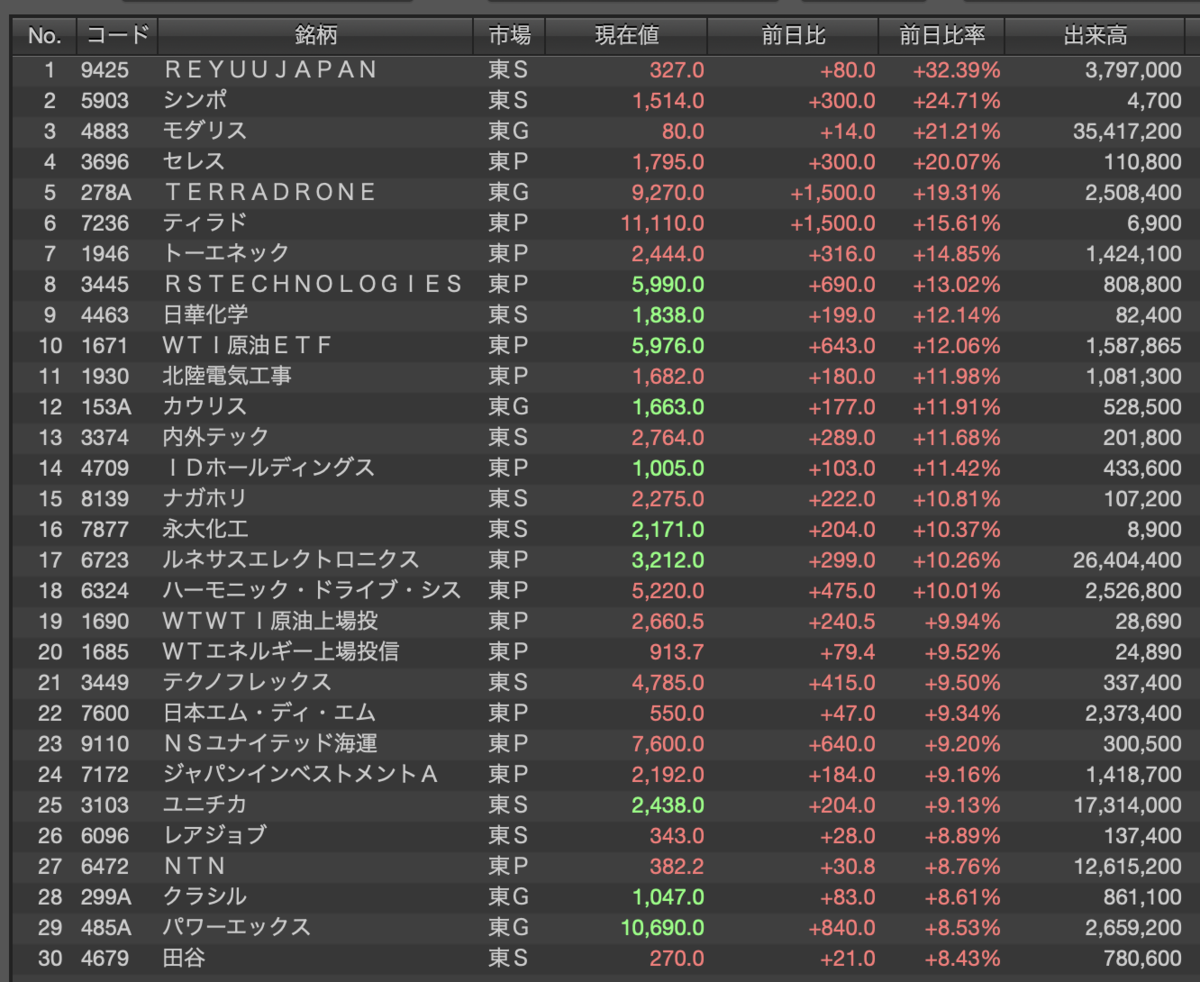Sort by 銘柄 column header
1200x982 pixels.
[x=316, y=36]
